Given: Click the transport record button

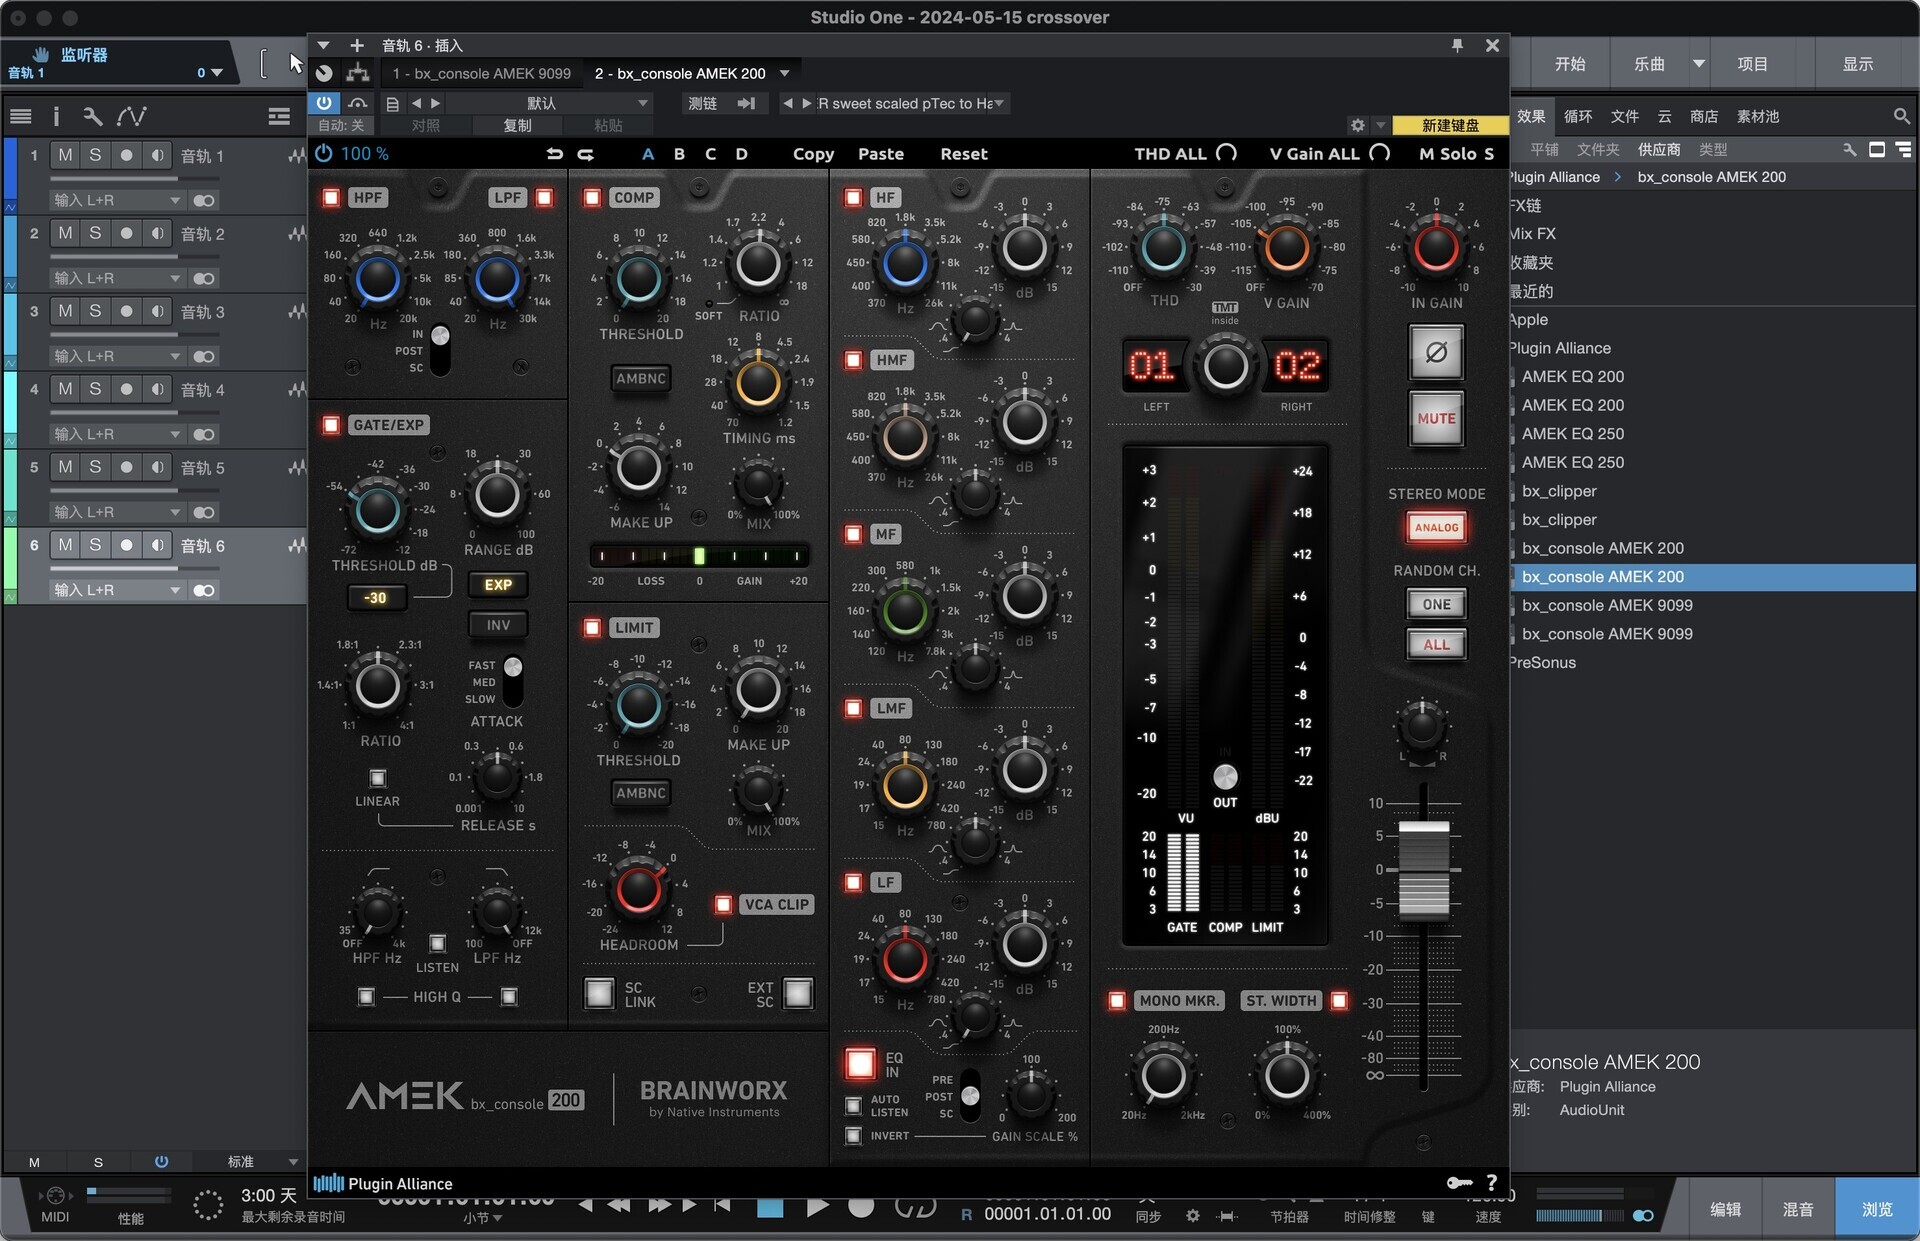Looking at the screenshot, I should coord(861,1207).
